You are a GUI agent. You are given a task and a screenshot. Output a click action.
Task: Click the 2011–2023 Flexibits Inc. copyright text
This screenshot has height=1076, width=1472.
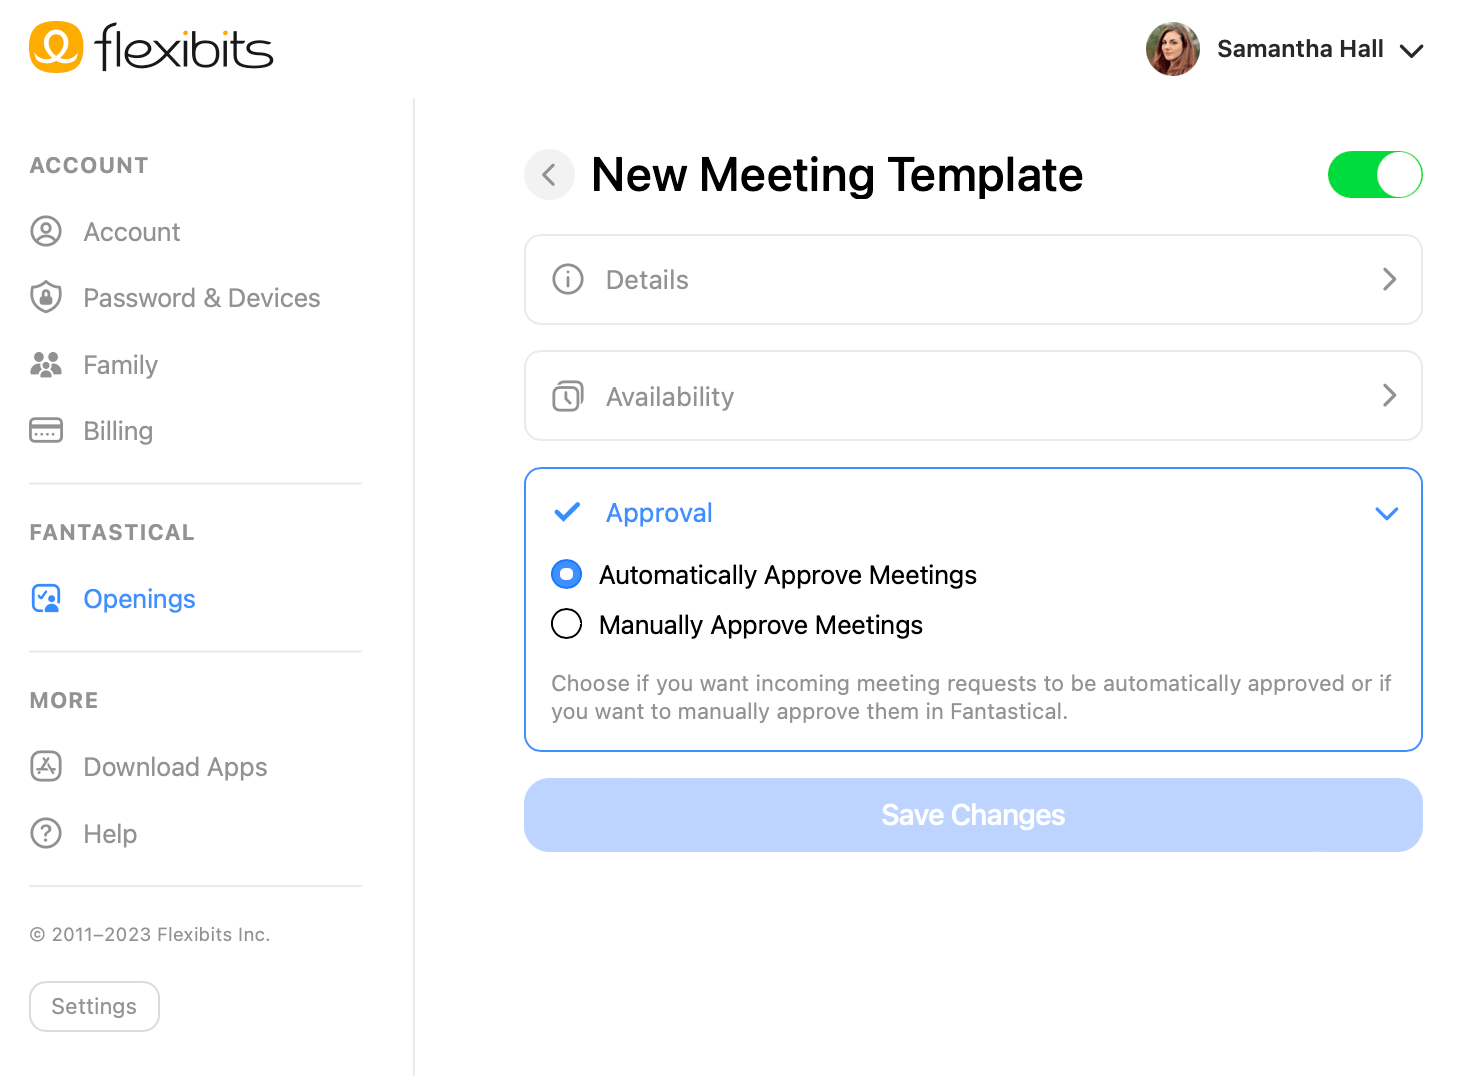pyautogui.click(x=150, y=934)
